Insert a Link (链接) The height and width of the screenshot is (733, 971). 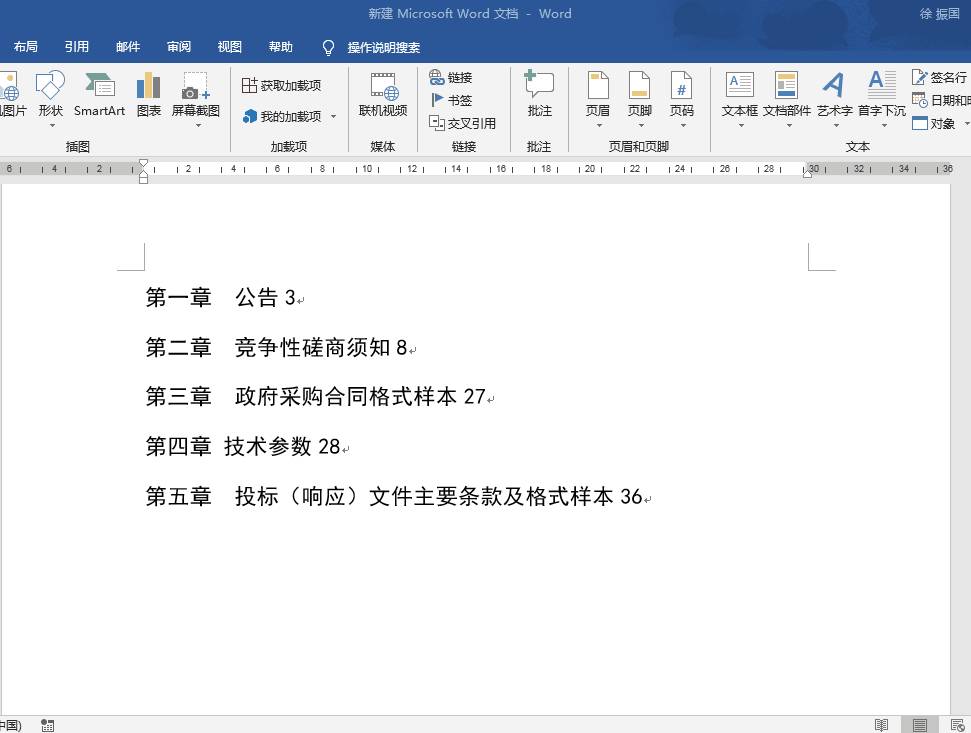(451, 77)
